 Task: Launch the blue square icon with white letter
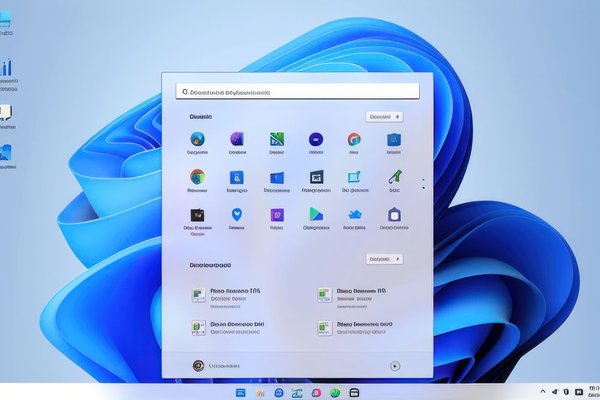(x=237, y=178)
